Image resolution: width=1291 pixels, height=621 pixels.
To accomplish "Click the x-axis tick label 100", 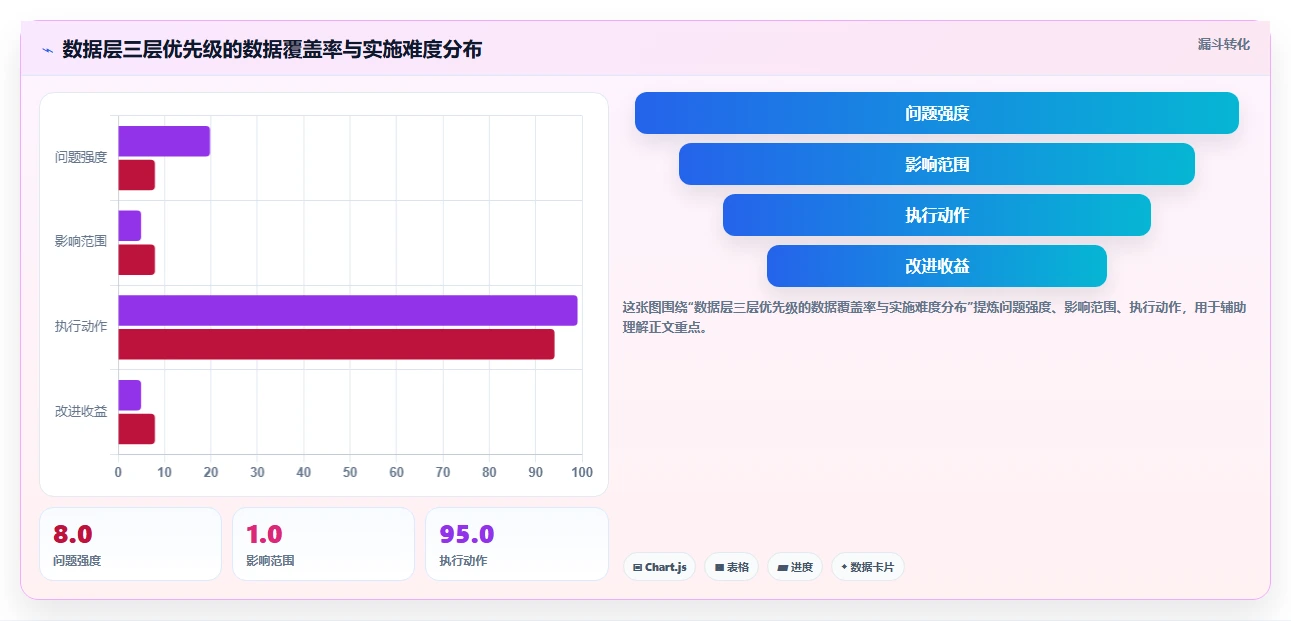I will 581,472.
